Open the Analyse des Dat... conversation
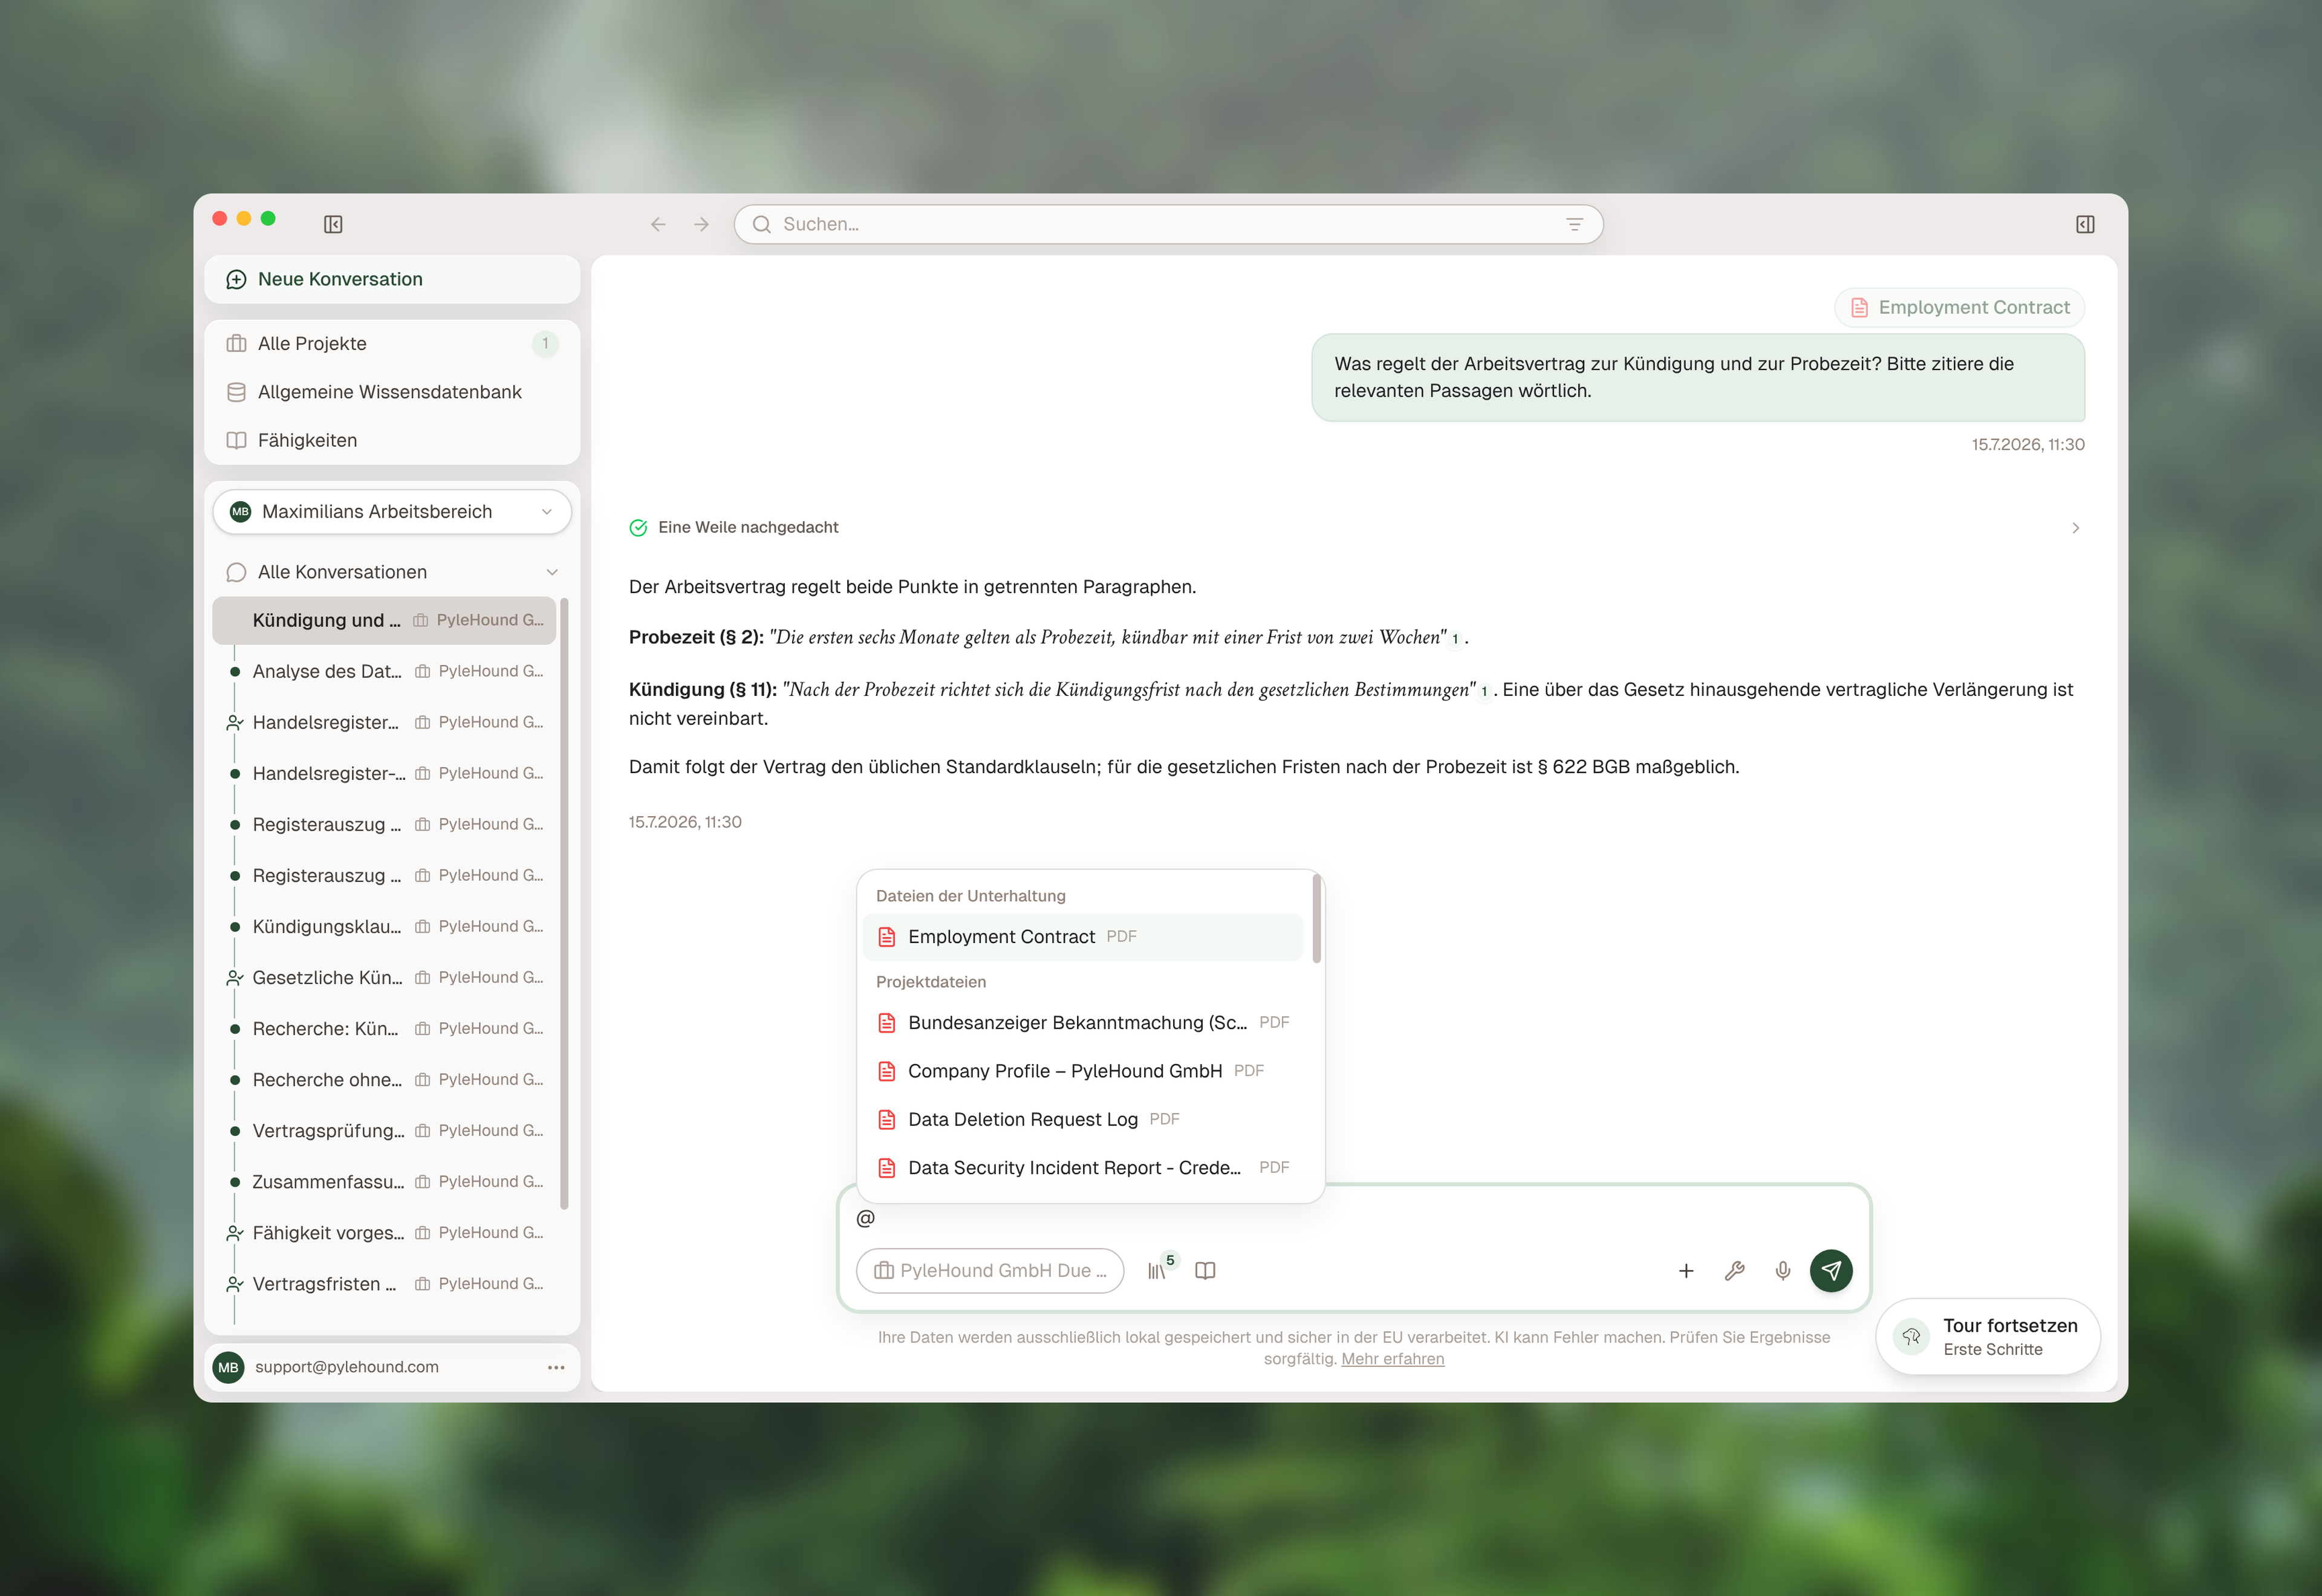Screen dimensions: 2322x1596 [384, 671]
